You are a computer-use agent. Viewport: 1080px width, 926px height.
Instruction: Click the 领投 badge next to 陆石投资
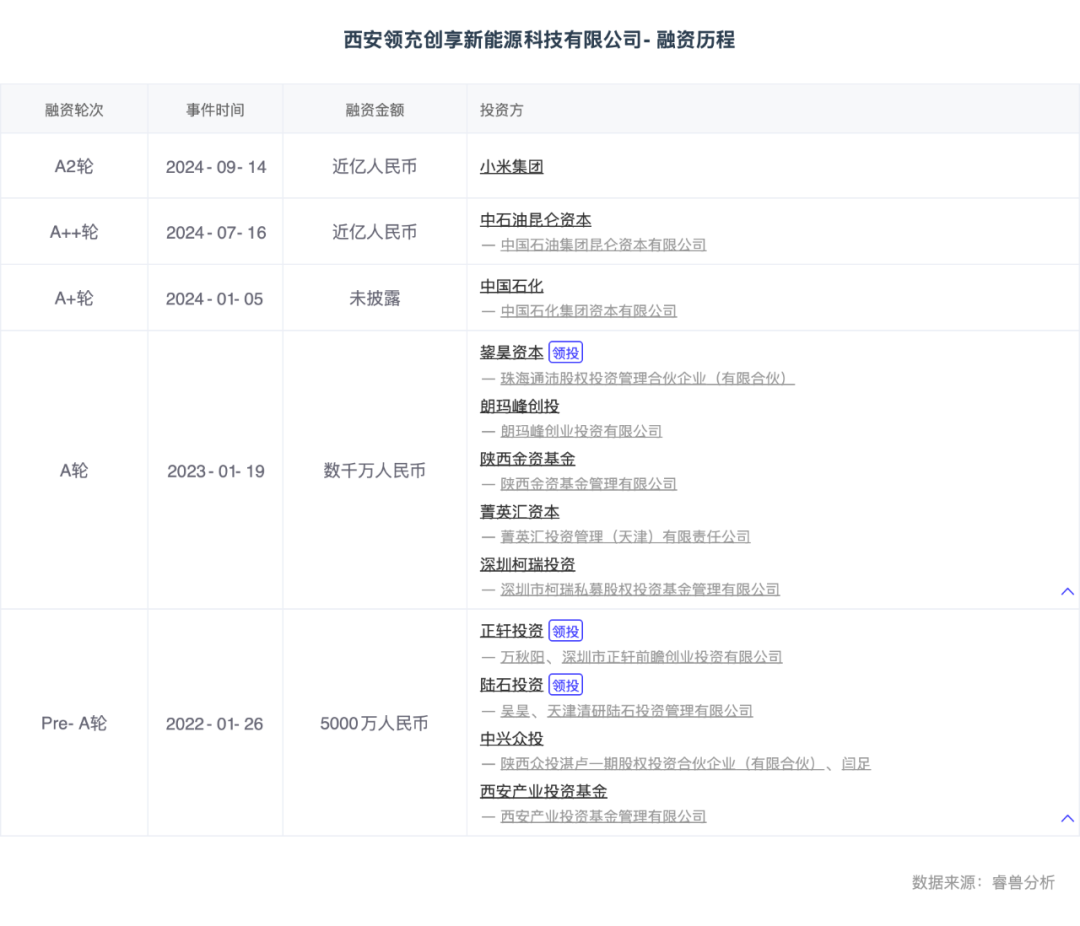[x=565, y=685]
